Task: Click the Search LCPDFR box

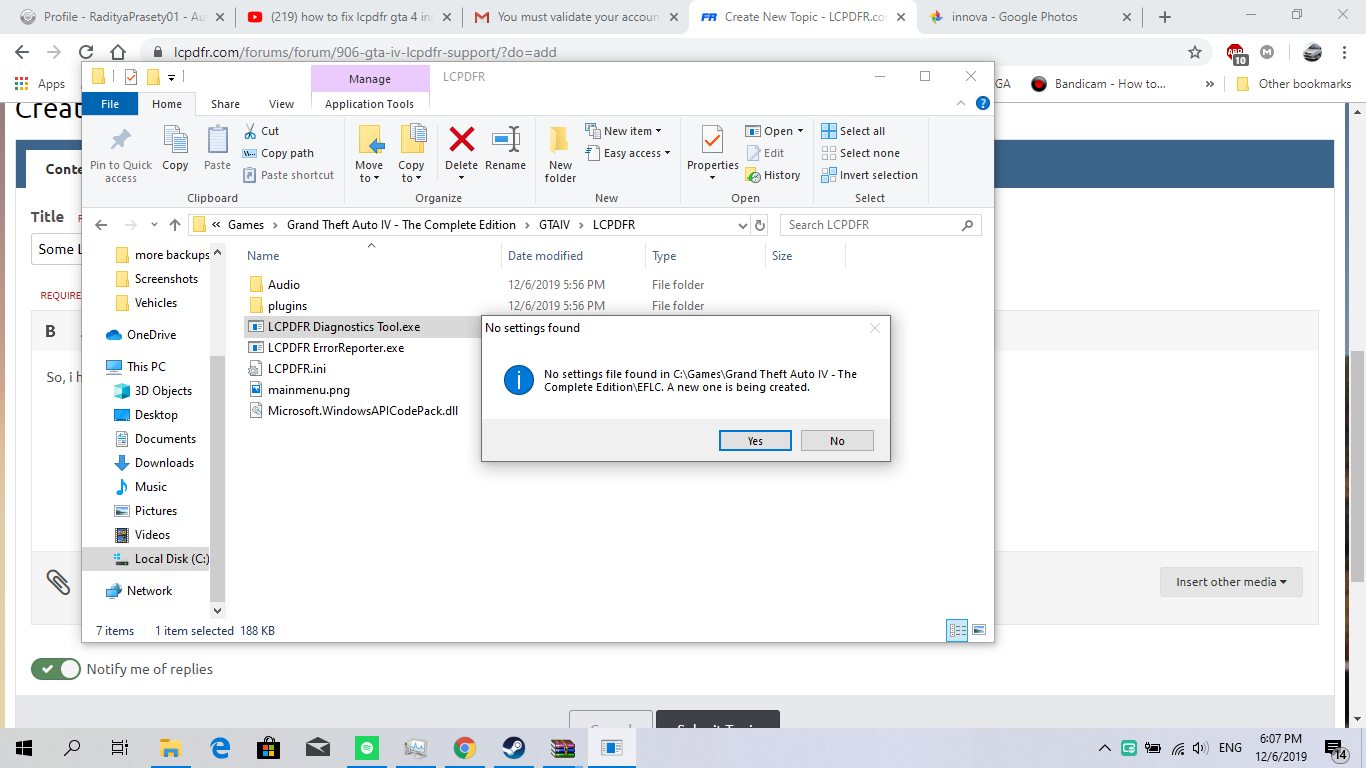Action: 880,225
